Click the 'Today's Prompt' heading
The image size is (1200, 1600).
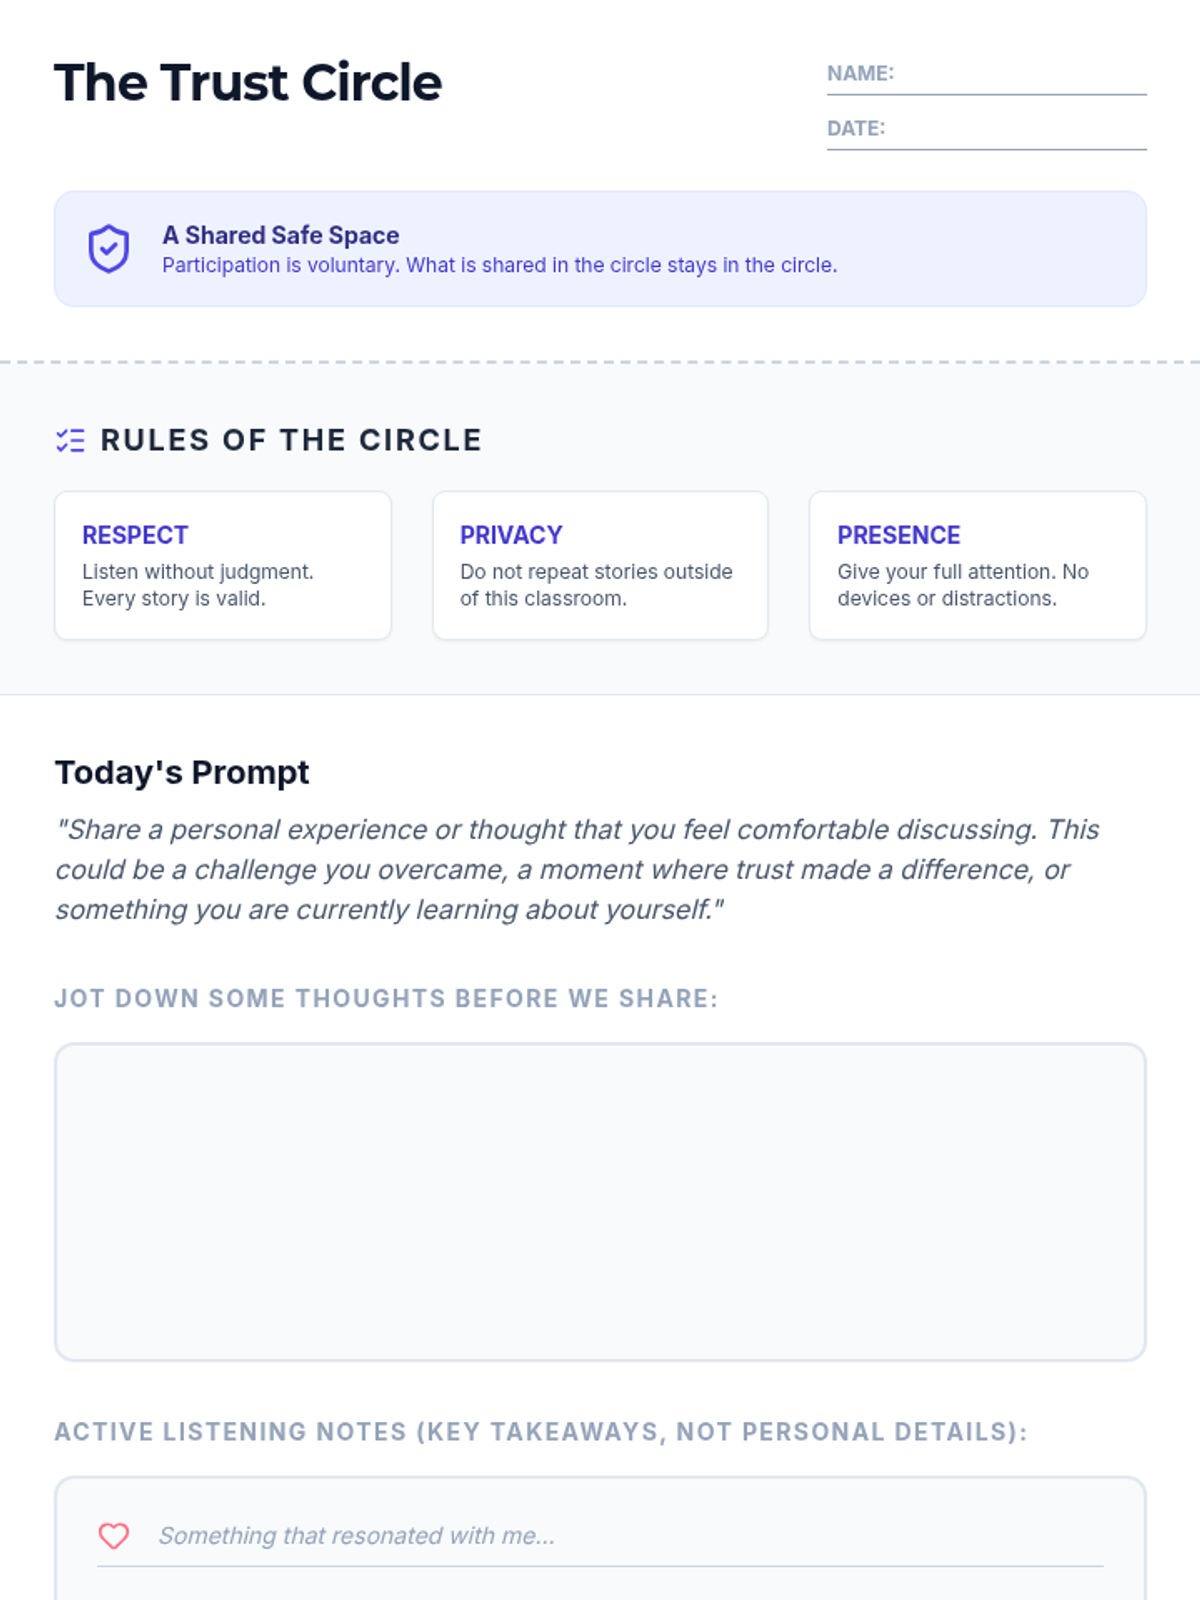pyautogui.click(x=182, y=772)
